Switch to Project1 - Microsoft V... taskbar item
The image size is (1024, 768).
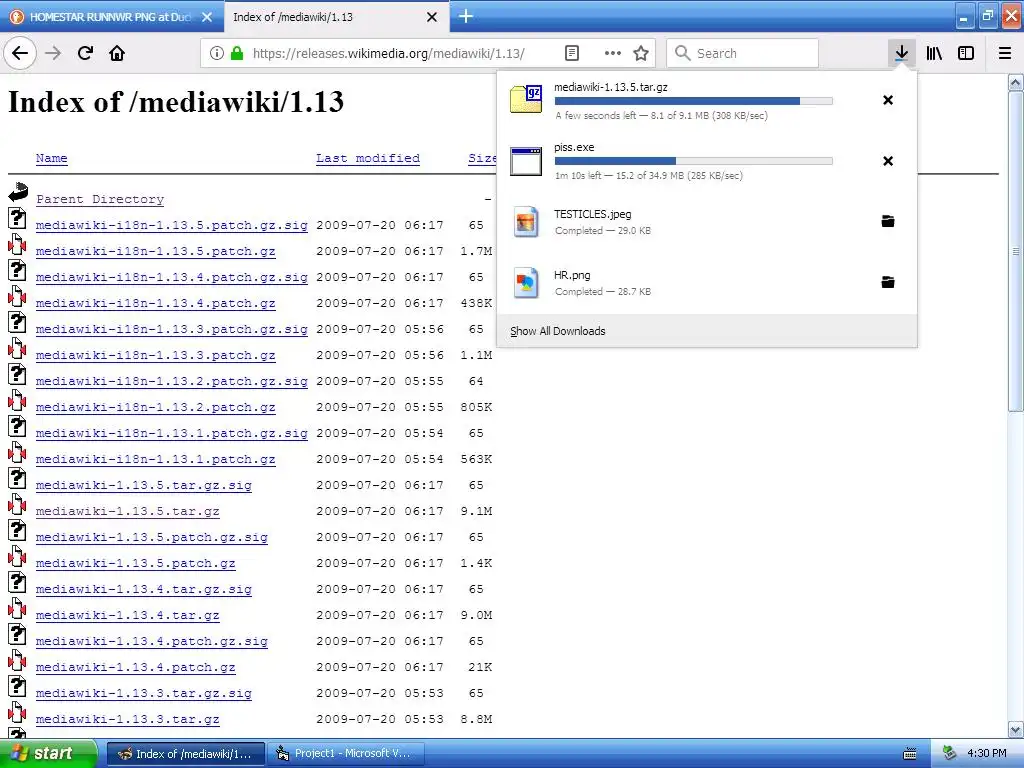tap(346, 754)
